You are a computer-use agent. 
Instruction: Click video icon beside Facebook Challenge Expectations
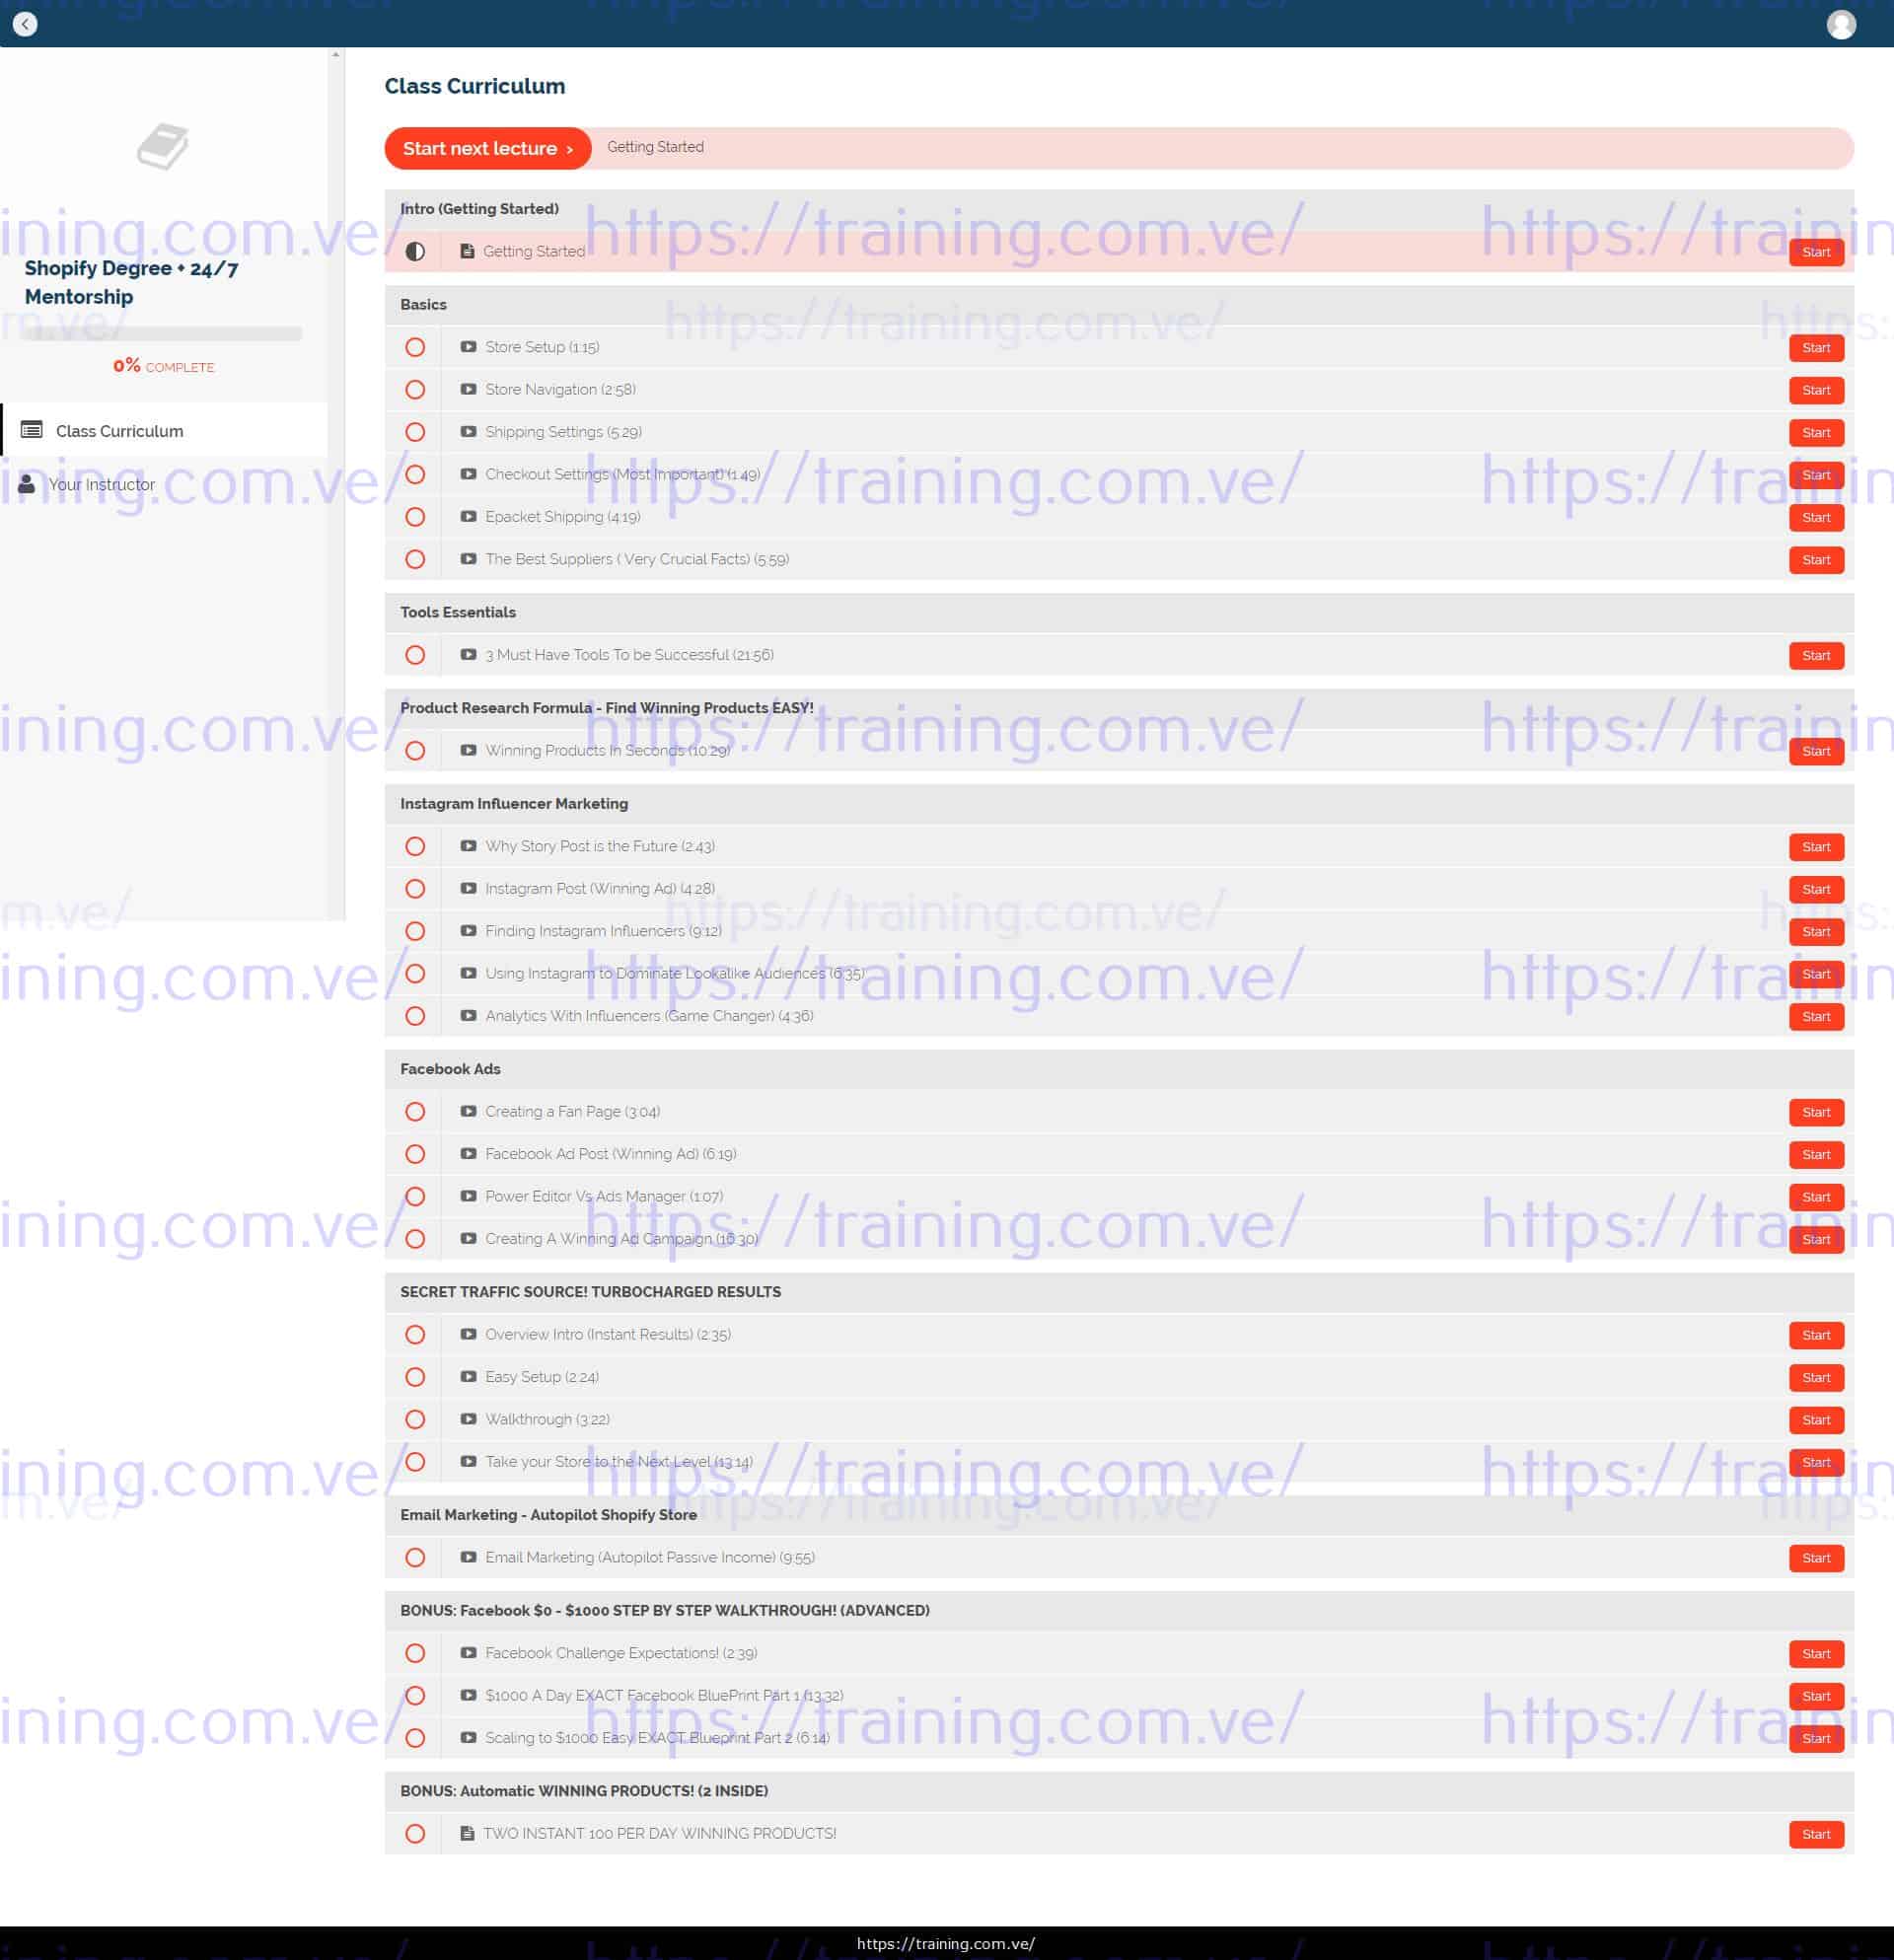click(468, 1653)
